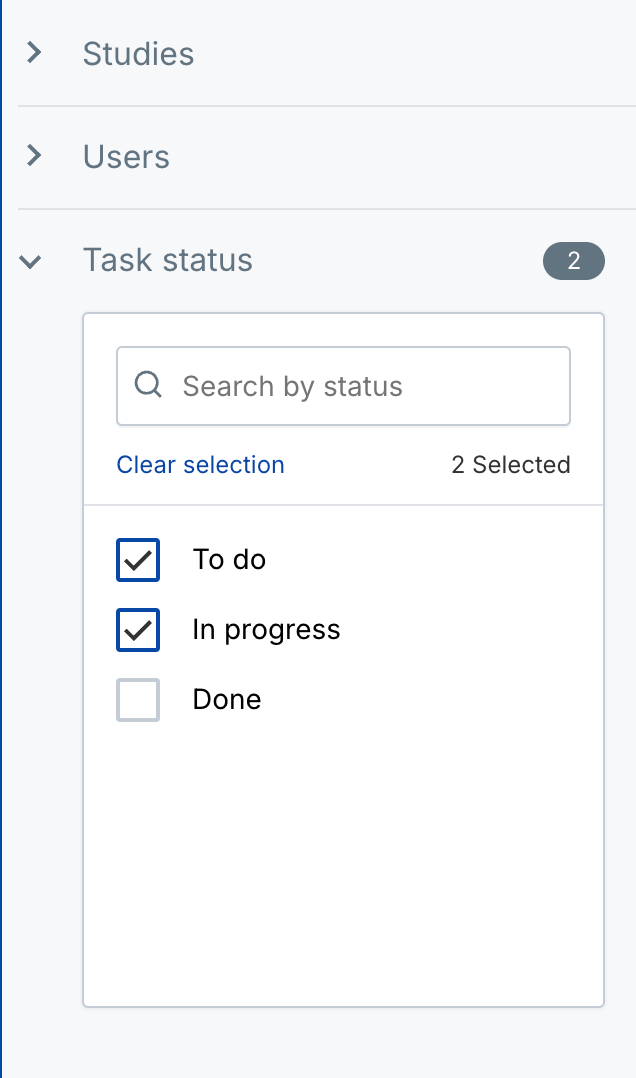Viewport: 636px width, 1078px height.
Task: Click the Task status heading text
Action: (x=168, y=260)
